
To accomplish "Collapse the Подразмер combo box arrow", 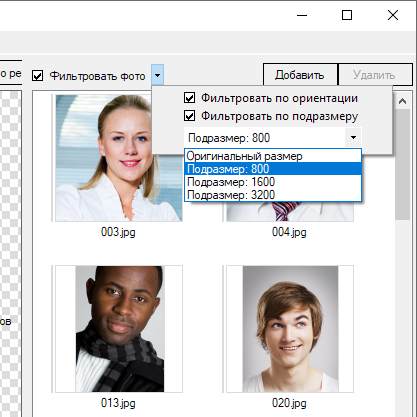I will click(x=353, y=137).
